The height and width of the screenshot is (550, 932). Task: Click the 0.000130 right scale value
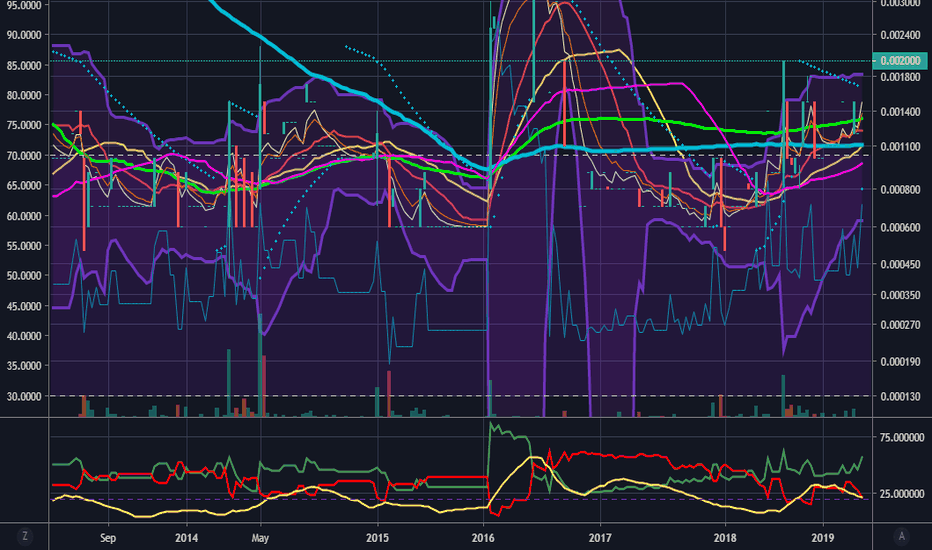pyautogui.click(x=900, y=397)
